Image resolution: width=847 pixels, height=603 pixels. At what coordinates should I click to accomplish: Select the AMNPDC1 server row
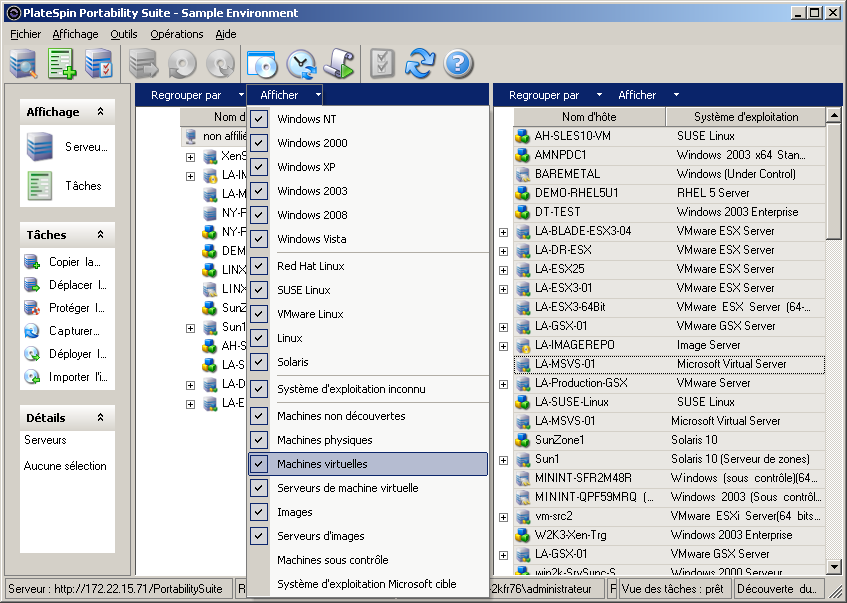pos(560,155)
